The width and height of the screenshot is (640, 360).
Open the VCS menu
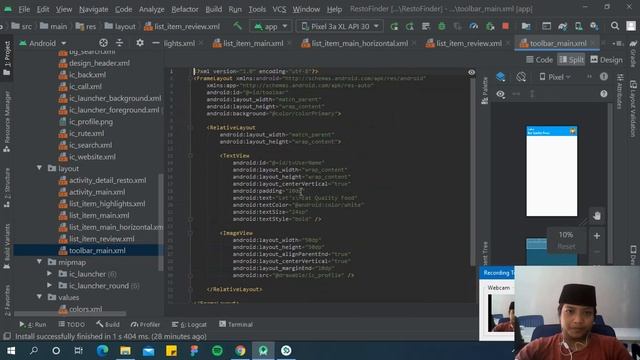coord(279,9)
